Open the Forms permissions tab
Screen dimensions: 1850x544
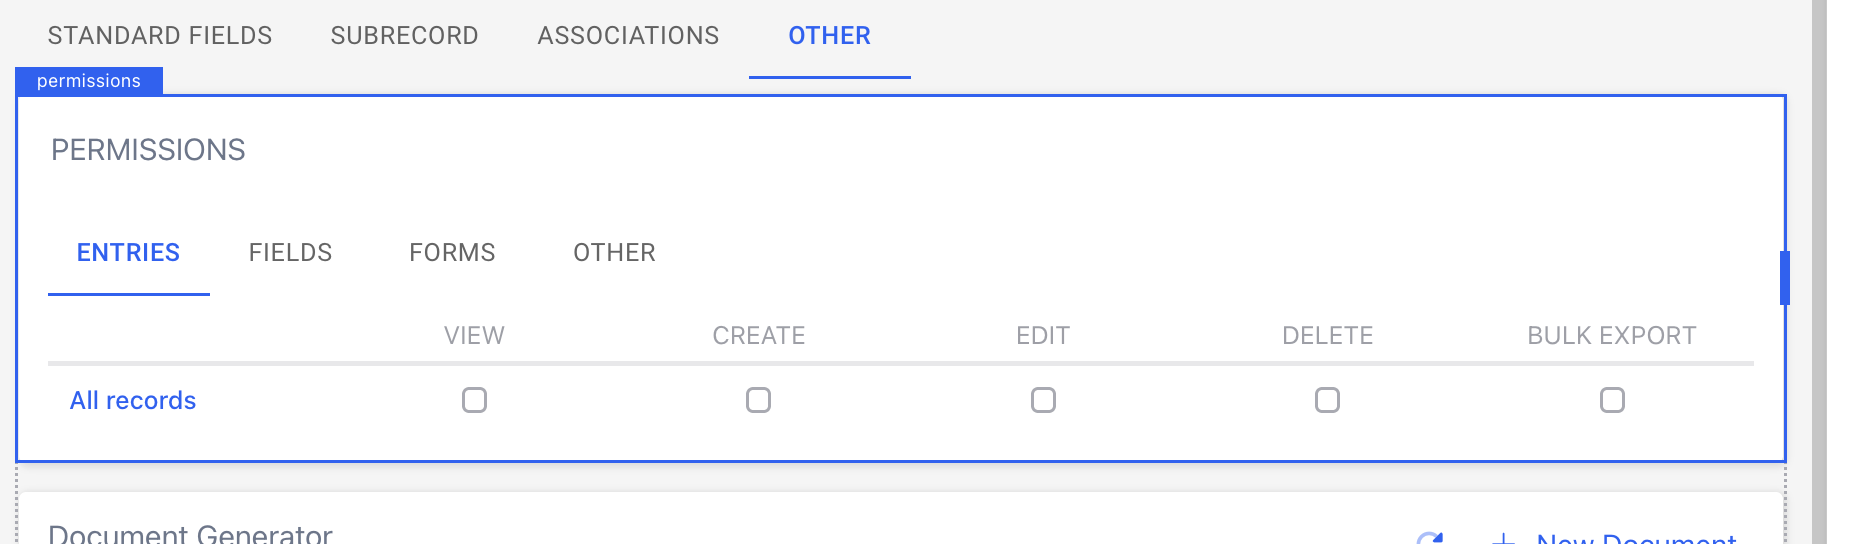(x=452, y=253)
